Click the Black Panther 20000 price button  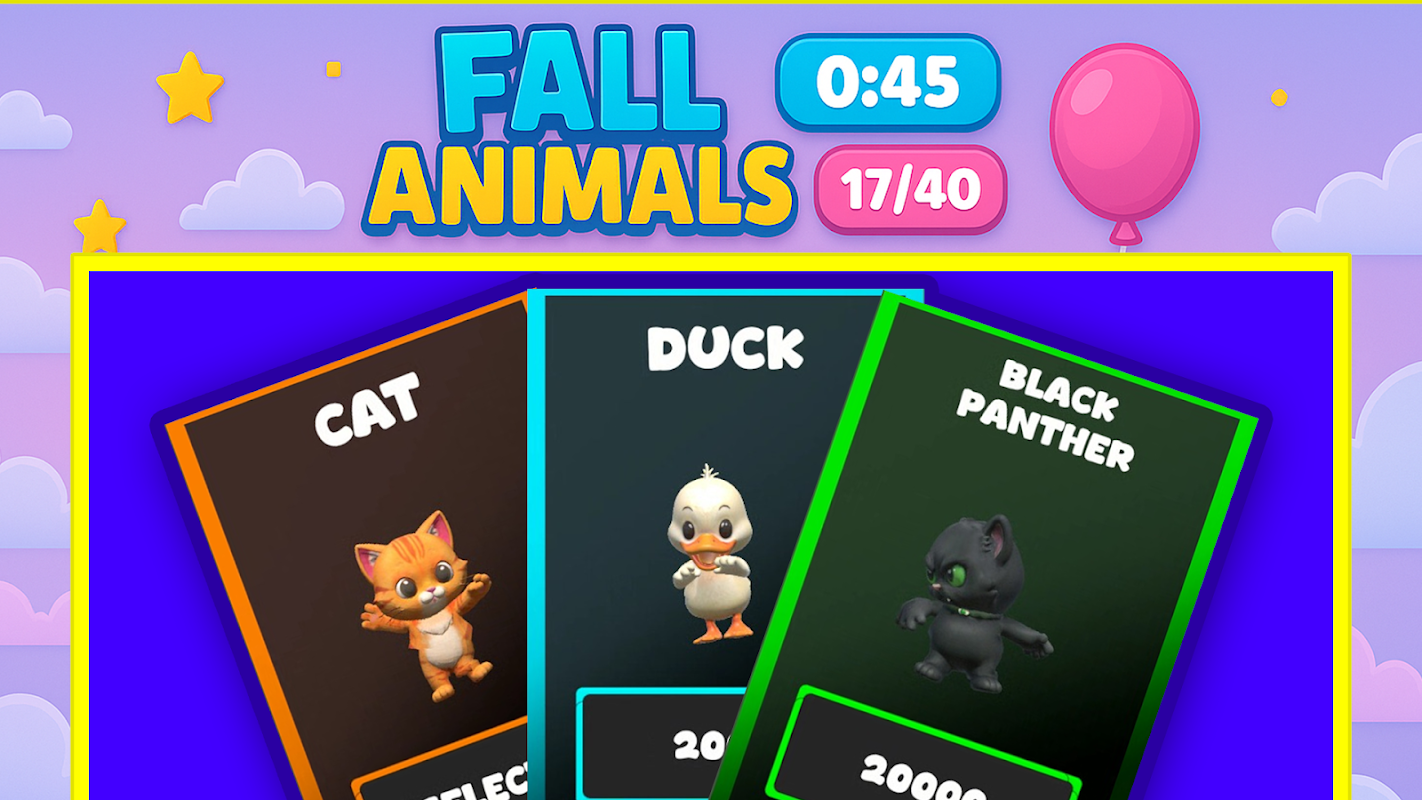[920, 755]
